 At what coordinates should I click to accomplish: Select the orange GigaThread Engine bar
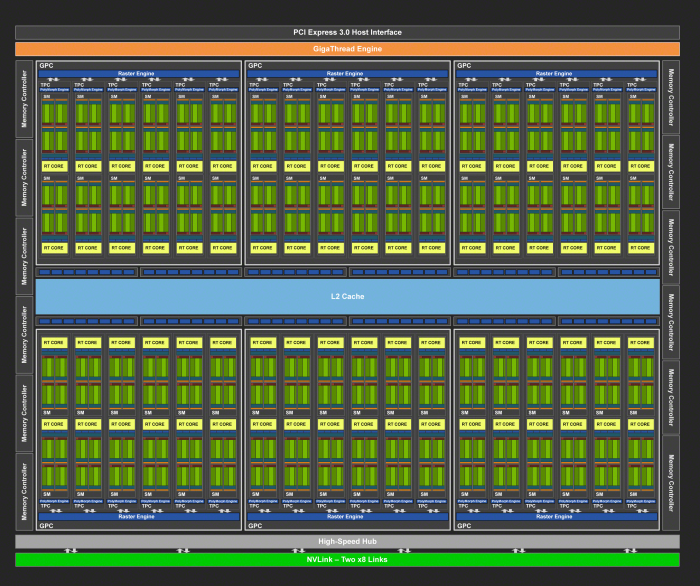point(347,49)
